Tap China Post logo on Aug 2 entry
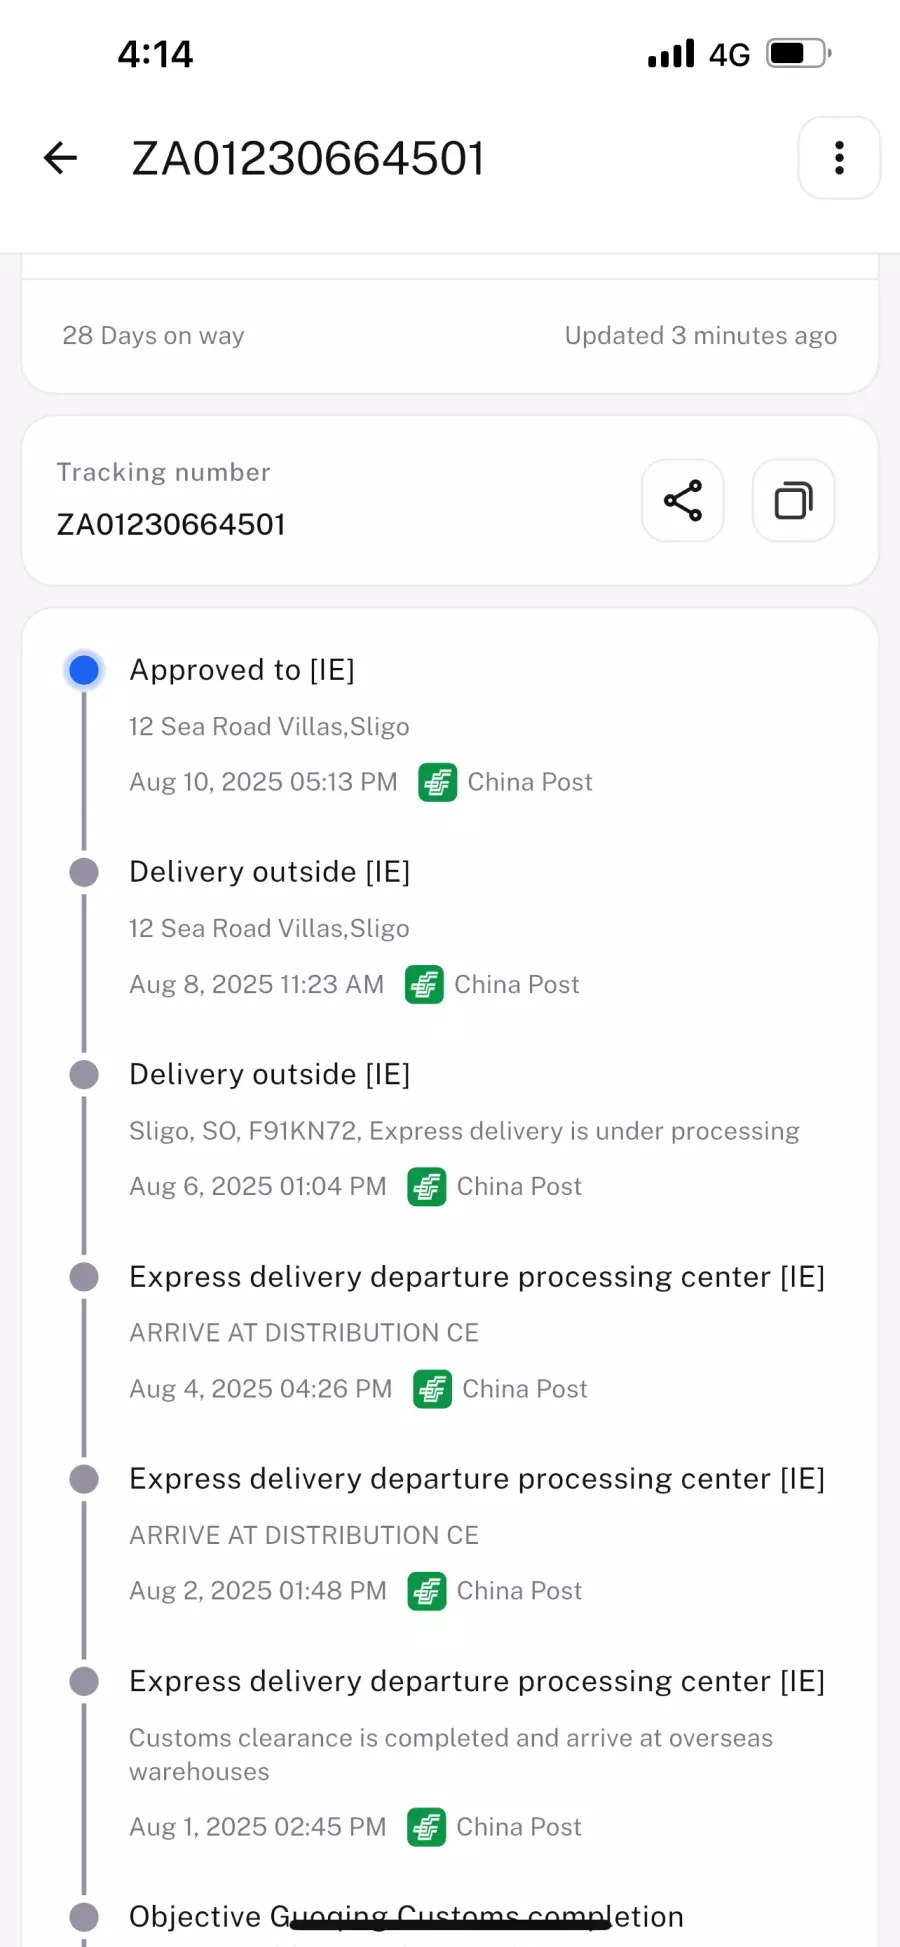The width and height of the screenshot is (900, 1947). 427,1591
